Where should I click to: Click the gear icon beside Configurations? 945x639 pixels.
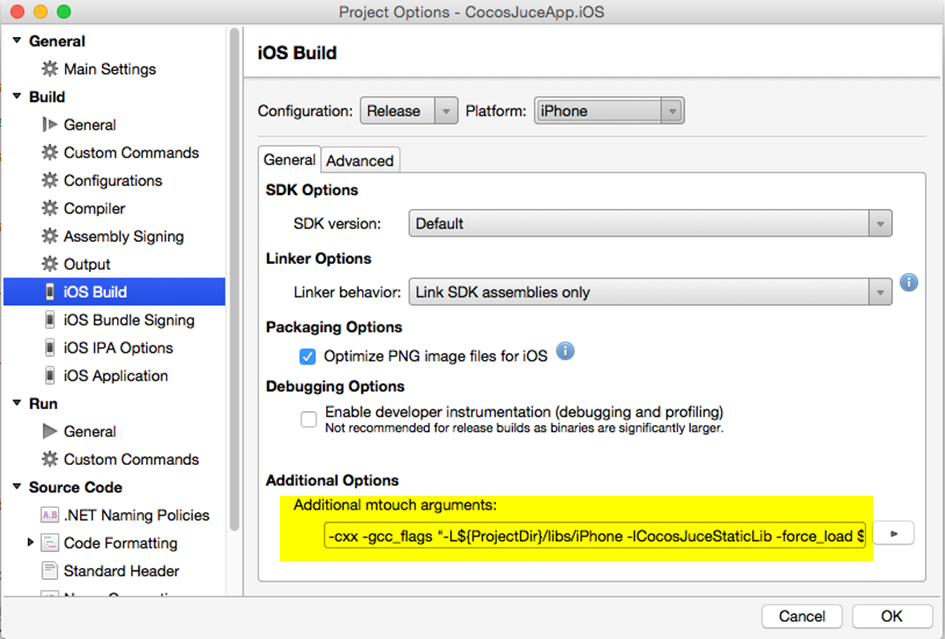tap(49, 180)
